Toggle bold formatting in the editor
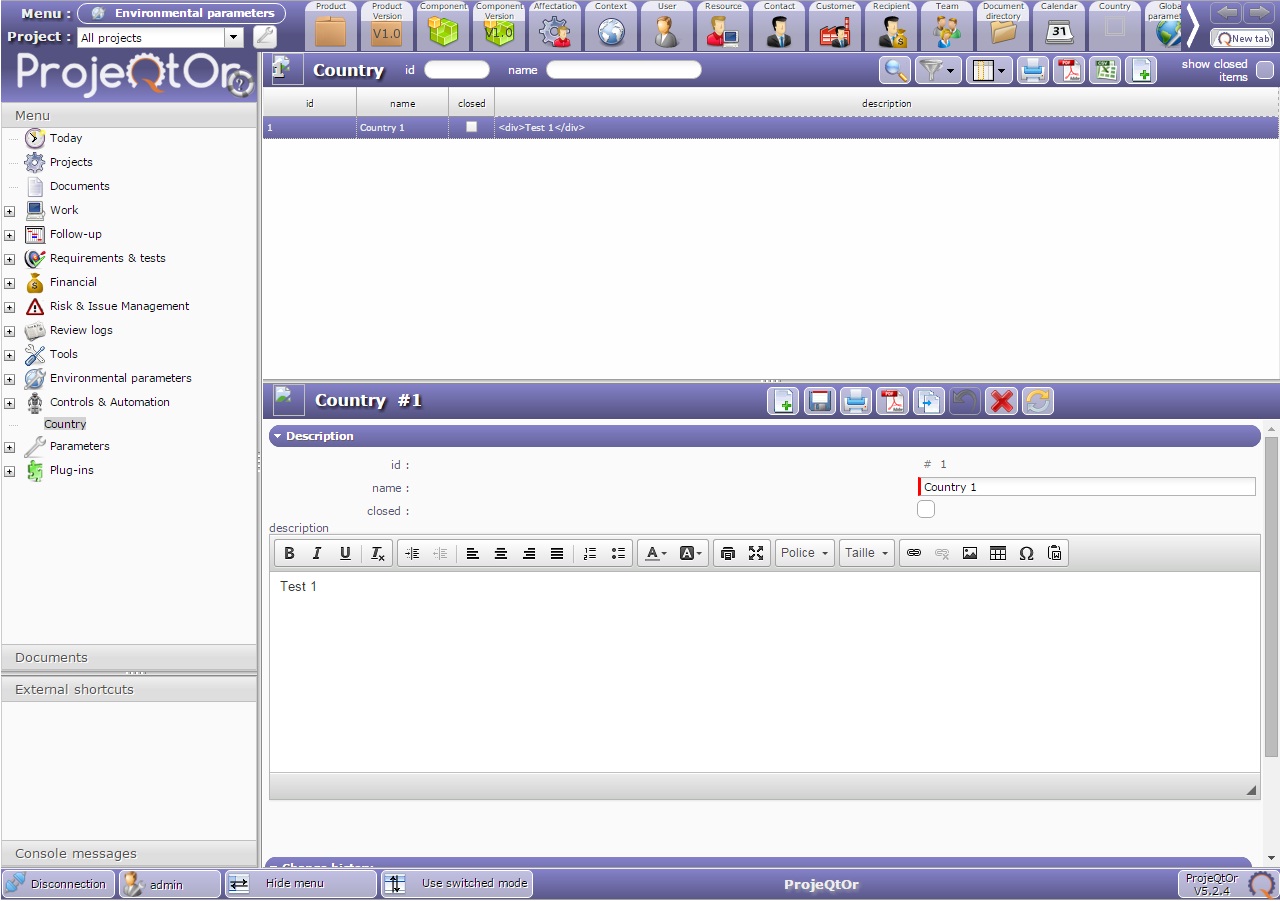 click(x=289, y=553)
